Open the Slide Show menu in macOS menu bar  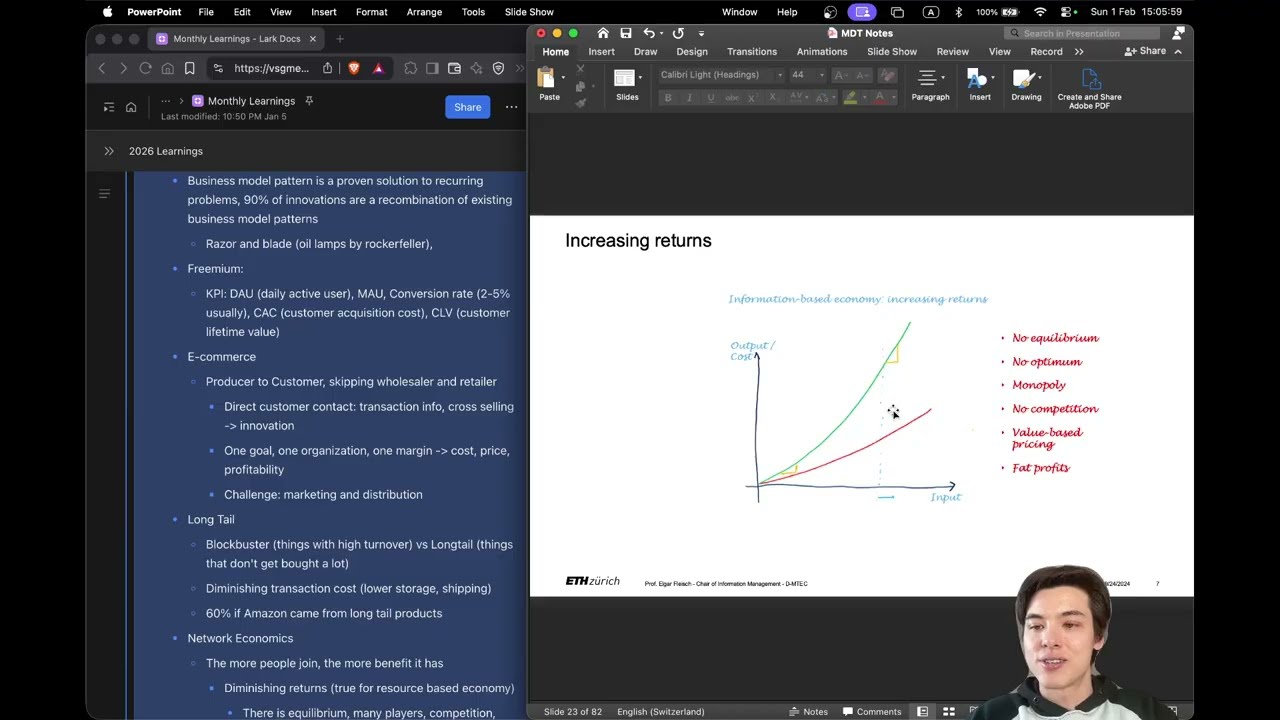(529, 12)
